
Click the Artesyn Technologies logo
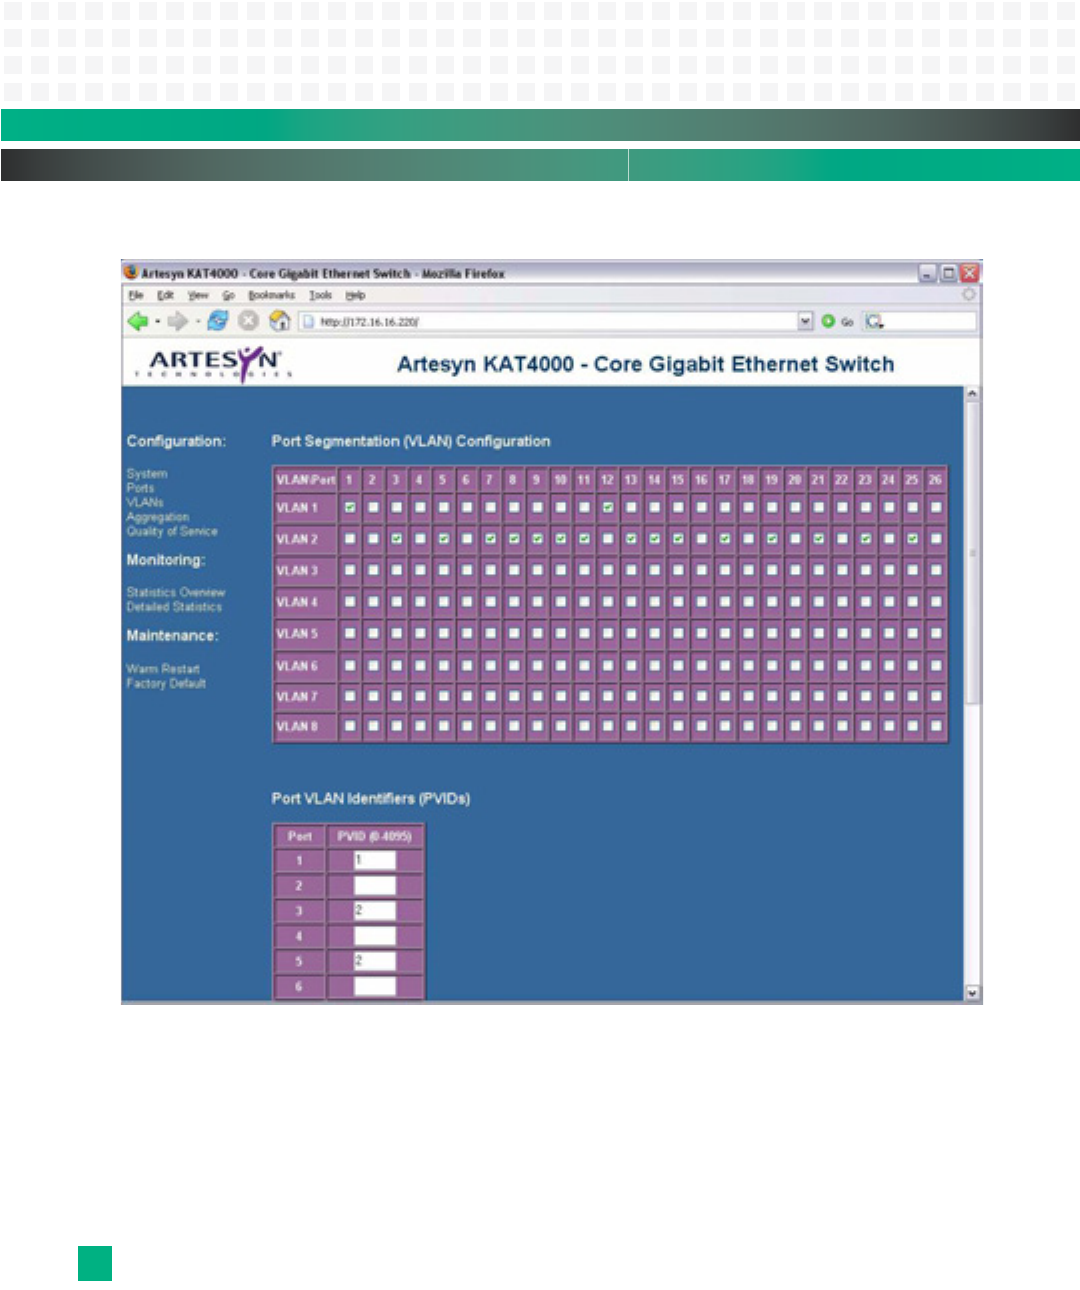click(x=215, y=364)
